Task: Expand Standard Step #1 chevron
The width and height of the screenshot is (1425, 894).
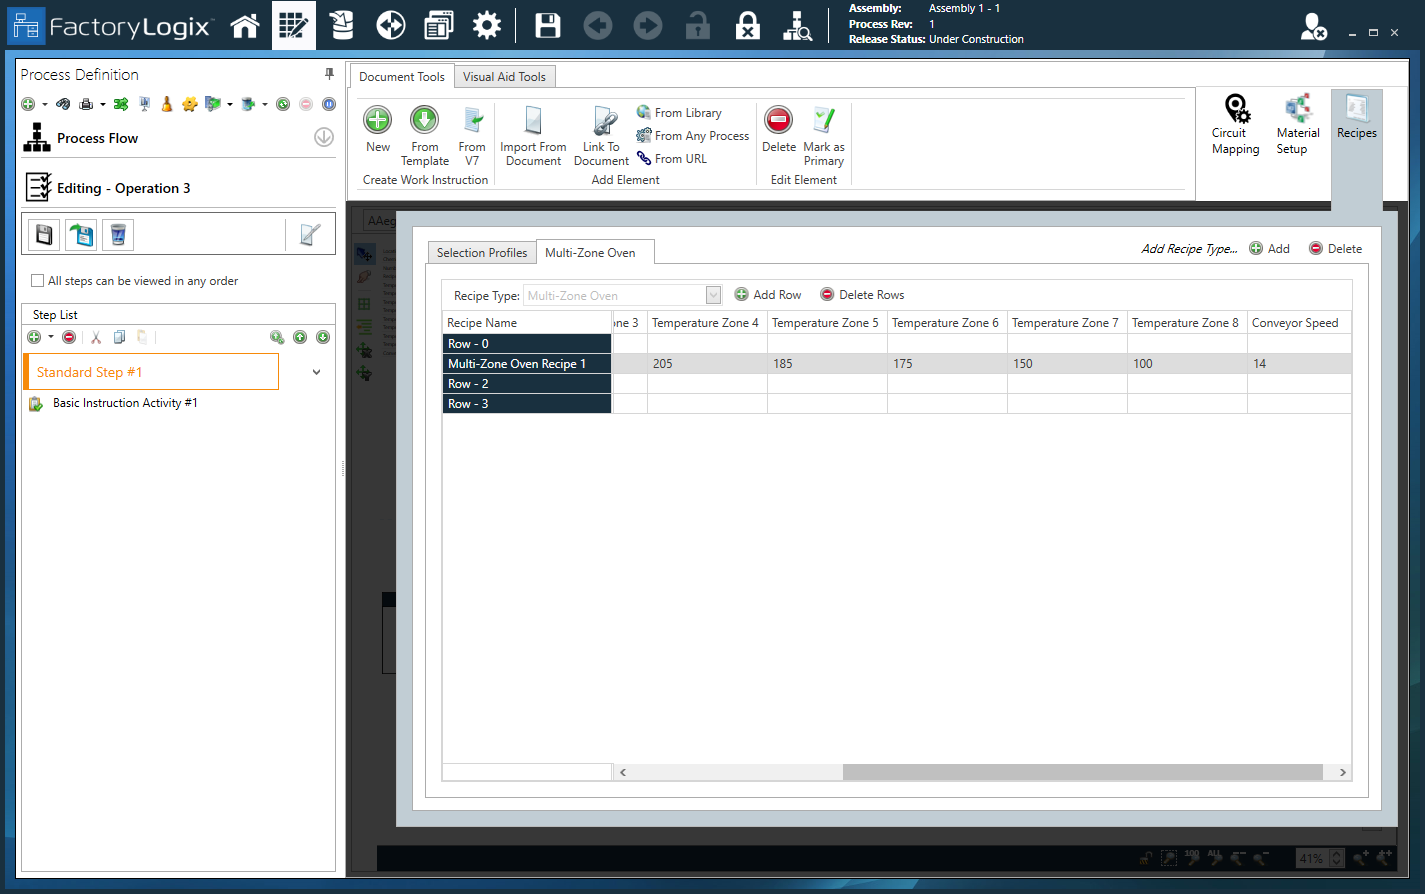Action: click(317, 372)
